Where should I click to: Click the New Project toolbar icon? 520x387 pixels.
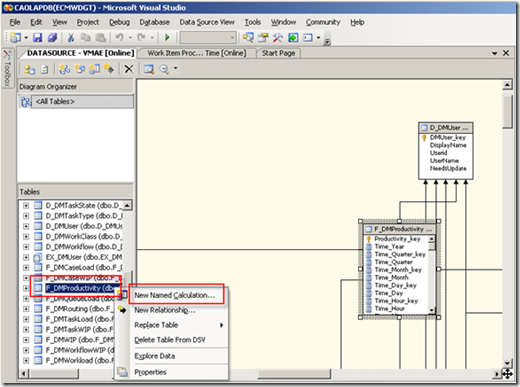click(x=15, y=37)
